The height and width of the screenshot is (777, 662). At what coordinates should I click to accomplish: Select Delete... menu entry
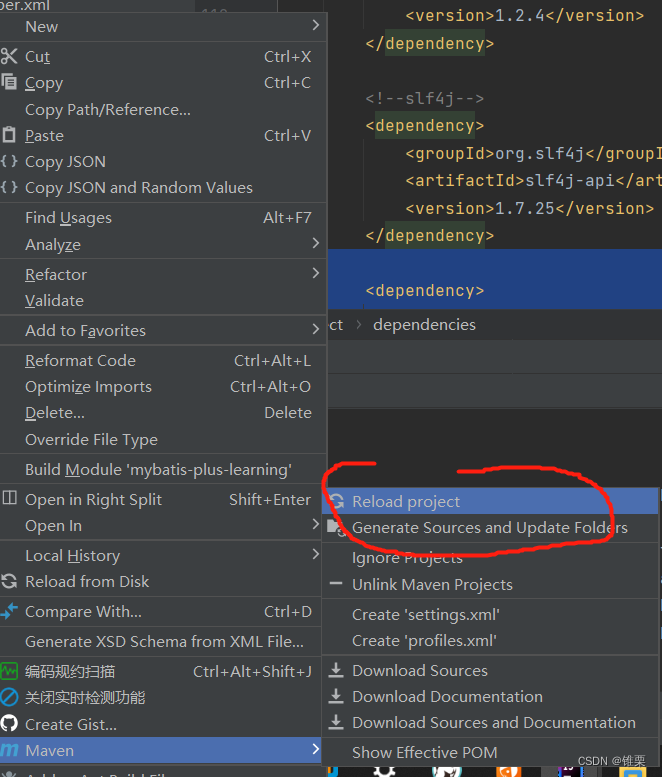click(164, 413)
